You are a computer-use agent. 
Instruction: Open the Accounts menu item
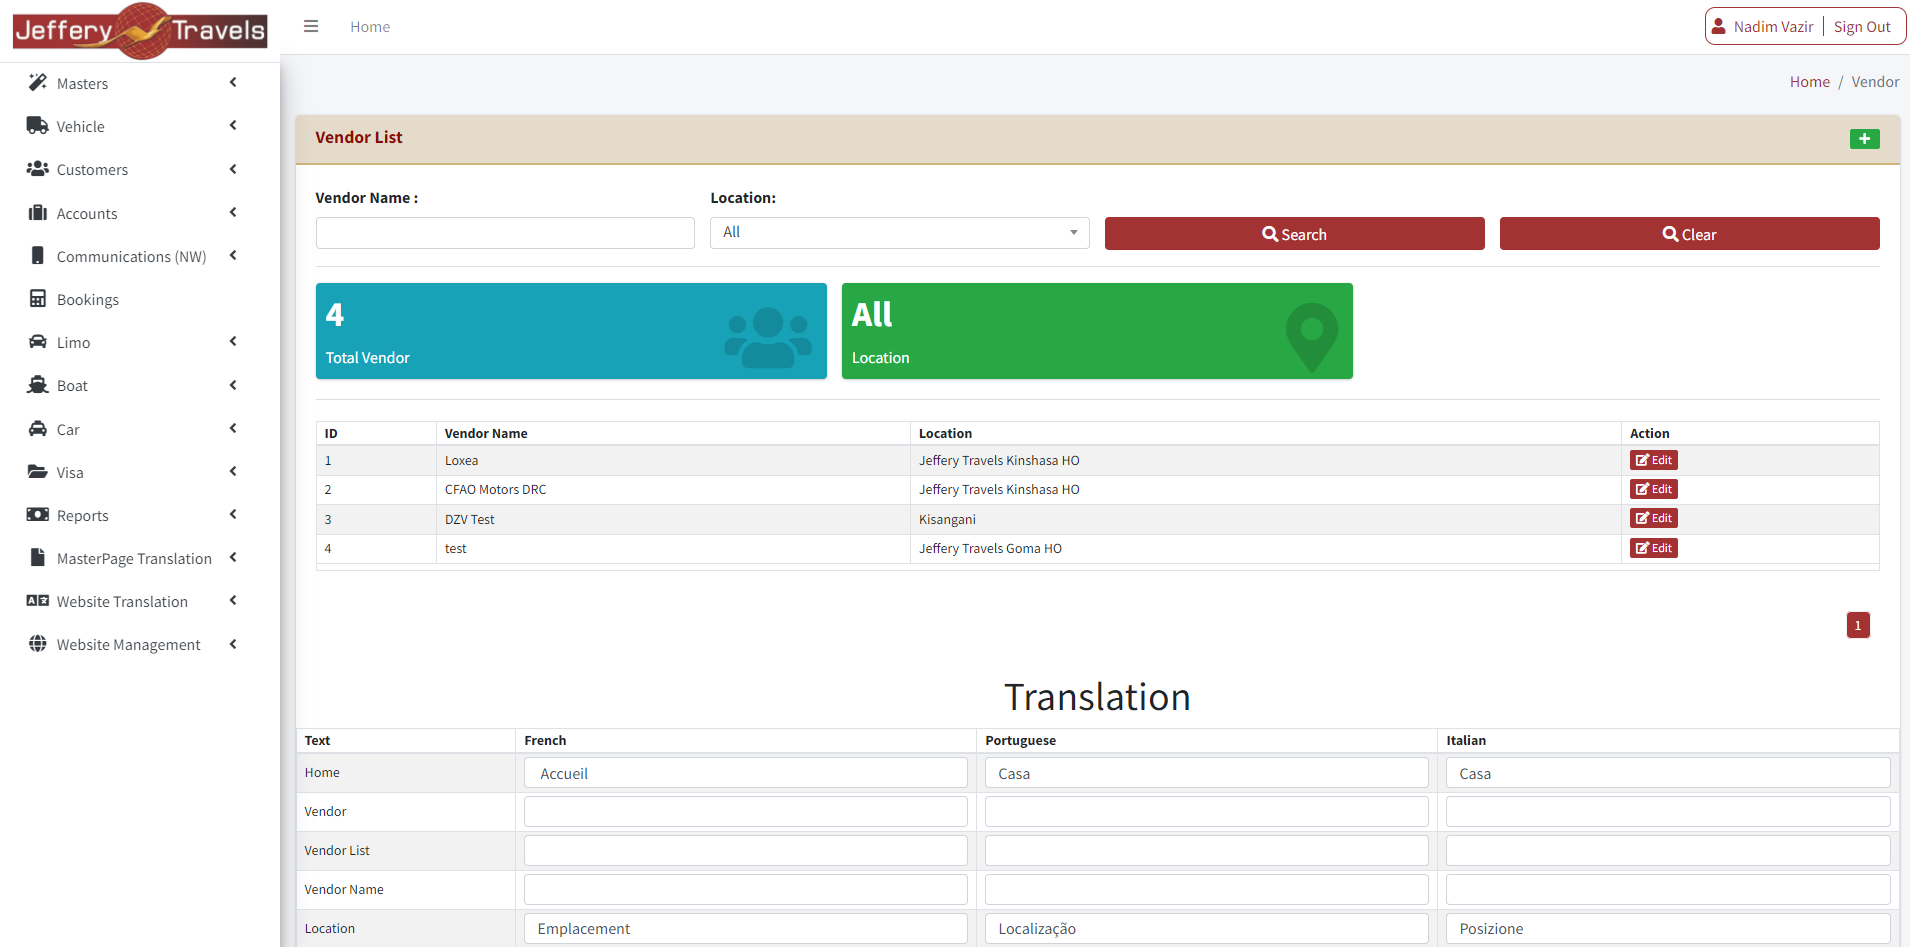[x=87, y=214]
